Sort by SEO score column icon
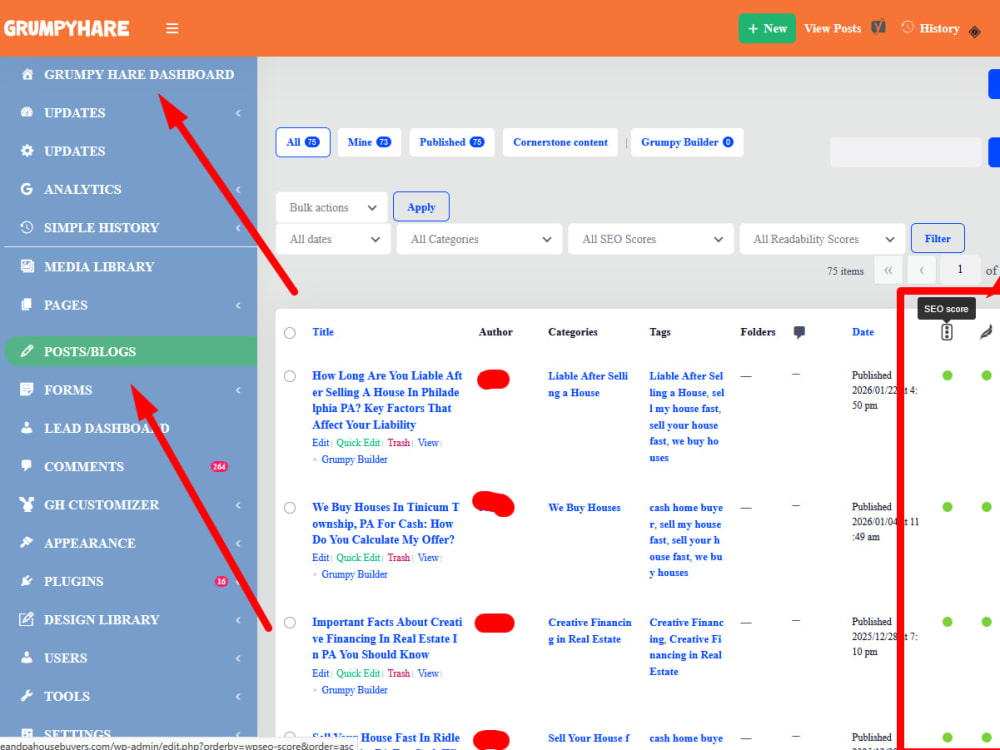The image size is (1000, 750). tap(946, 332)
